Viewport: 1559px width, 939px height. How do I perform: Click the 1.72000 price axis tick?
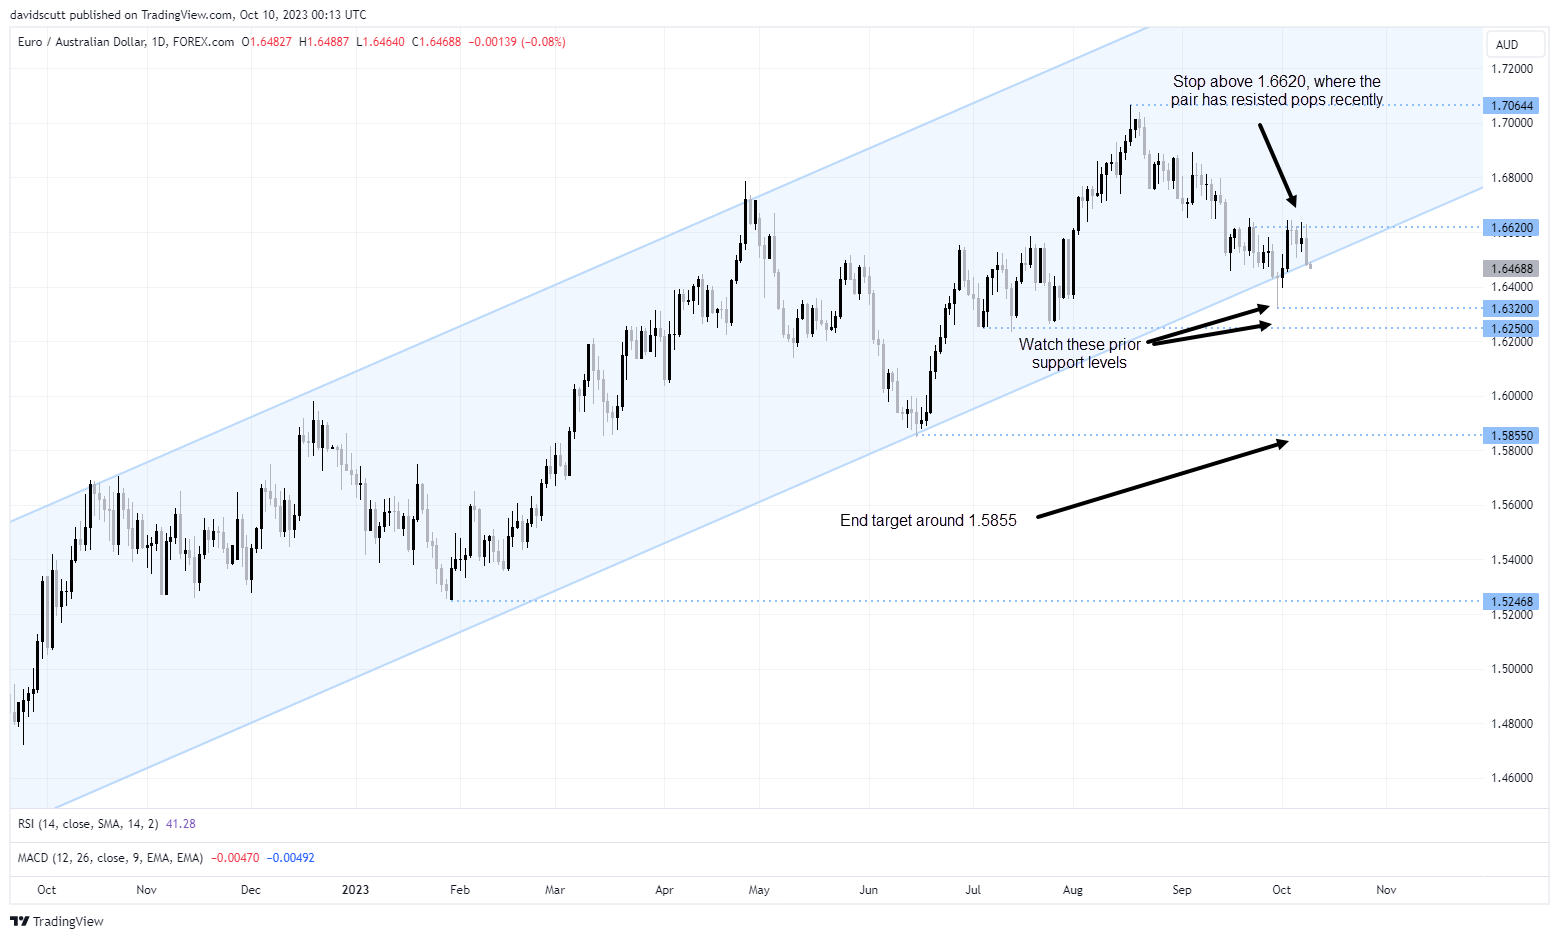pyautogui.click(x=1512, y=69)
